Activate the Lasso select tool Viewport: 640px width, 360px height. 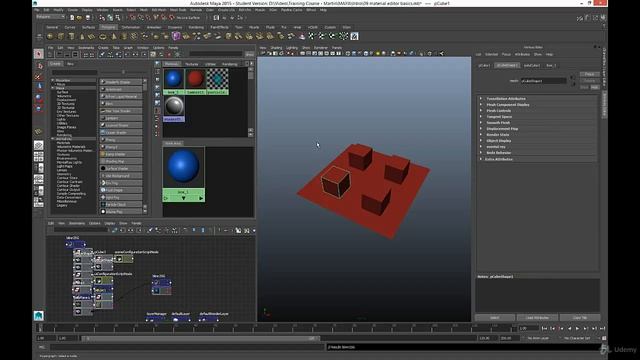pos(39,66)
